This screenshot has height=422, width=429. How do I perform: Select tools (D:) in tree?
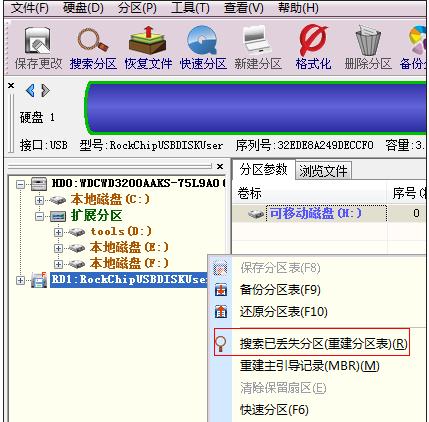click(x=121, y=232)
